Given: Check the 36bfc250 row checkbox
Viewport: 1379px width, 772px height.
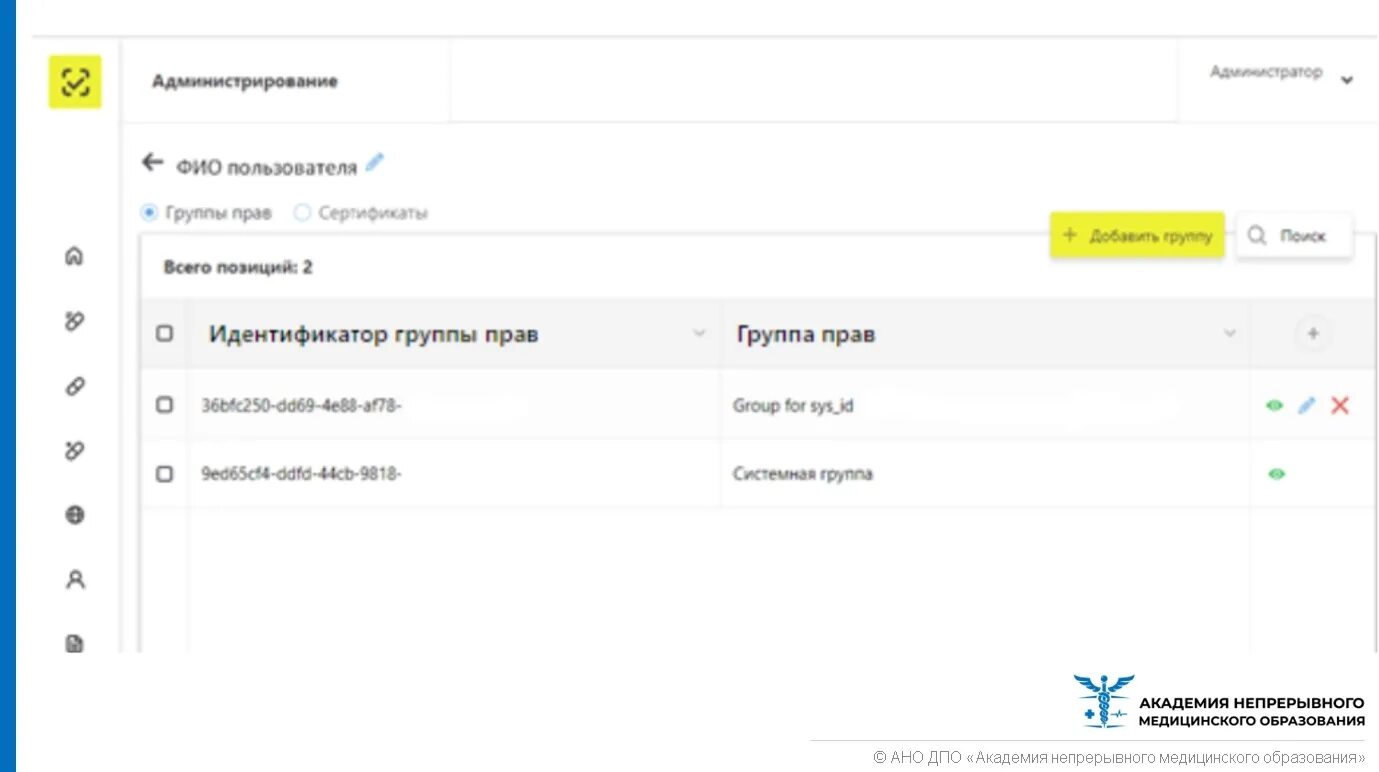Looking at the screenshot, I should pos(165,405).
